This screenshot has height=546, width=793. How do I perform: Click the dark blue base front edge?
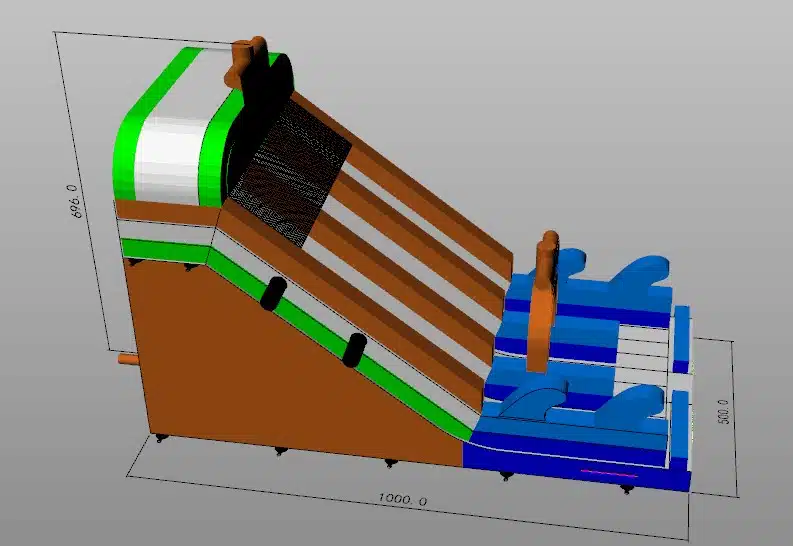pyautogui.click(x=580, y=477)
